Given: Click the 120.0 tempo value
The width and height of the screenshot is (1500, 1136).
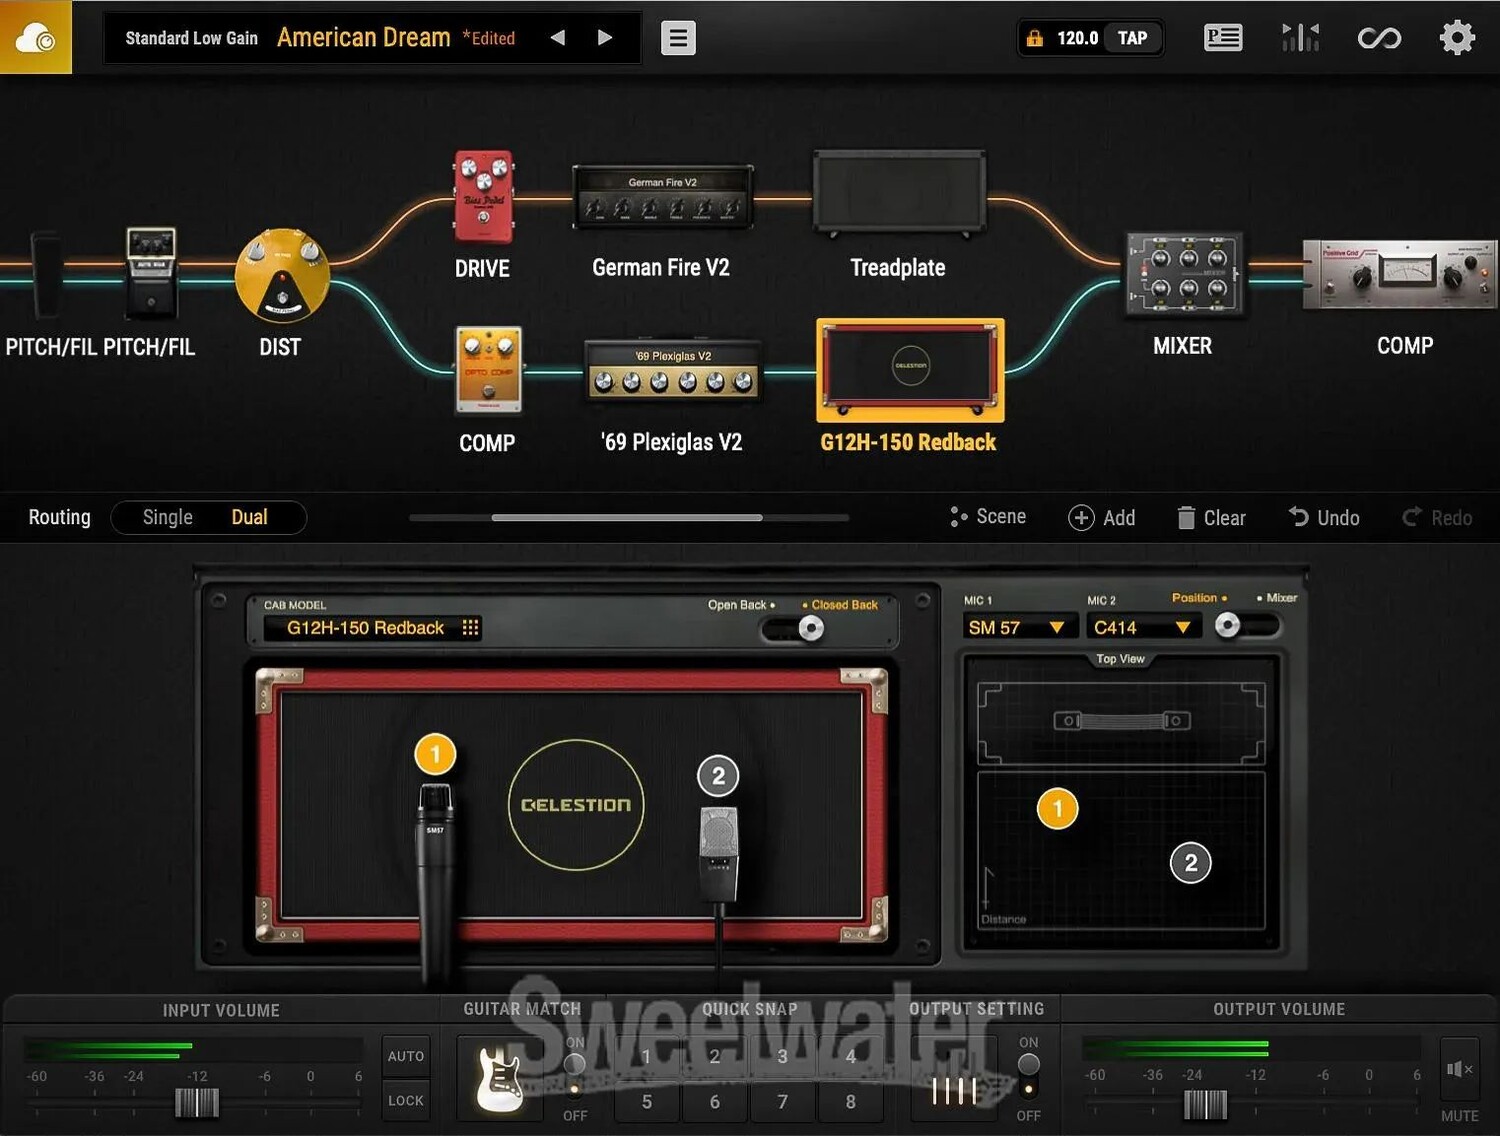Looking at the screenshot, I should (1077, 38).
